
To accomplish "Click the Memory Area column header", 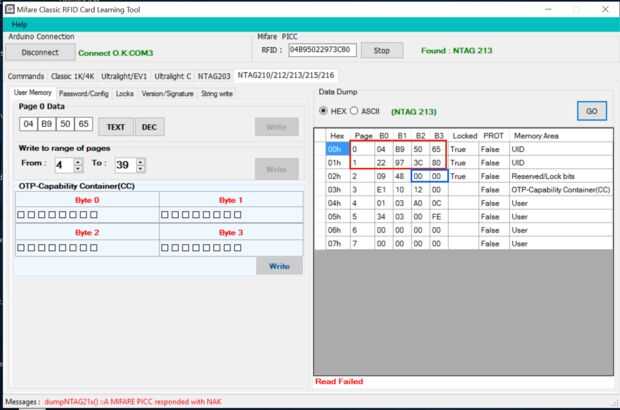I will (561, 136).
